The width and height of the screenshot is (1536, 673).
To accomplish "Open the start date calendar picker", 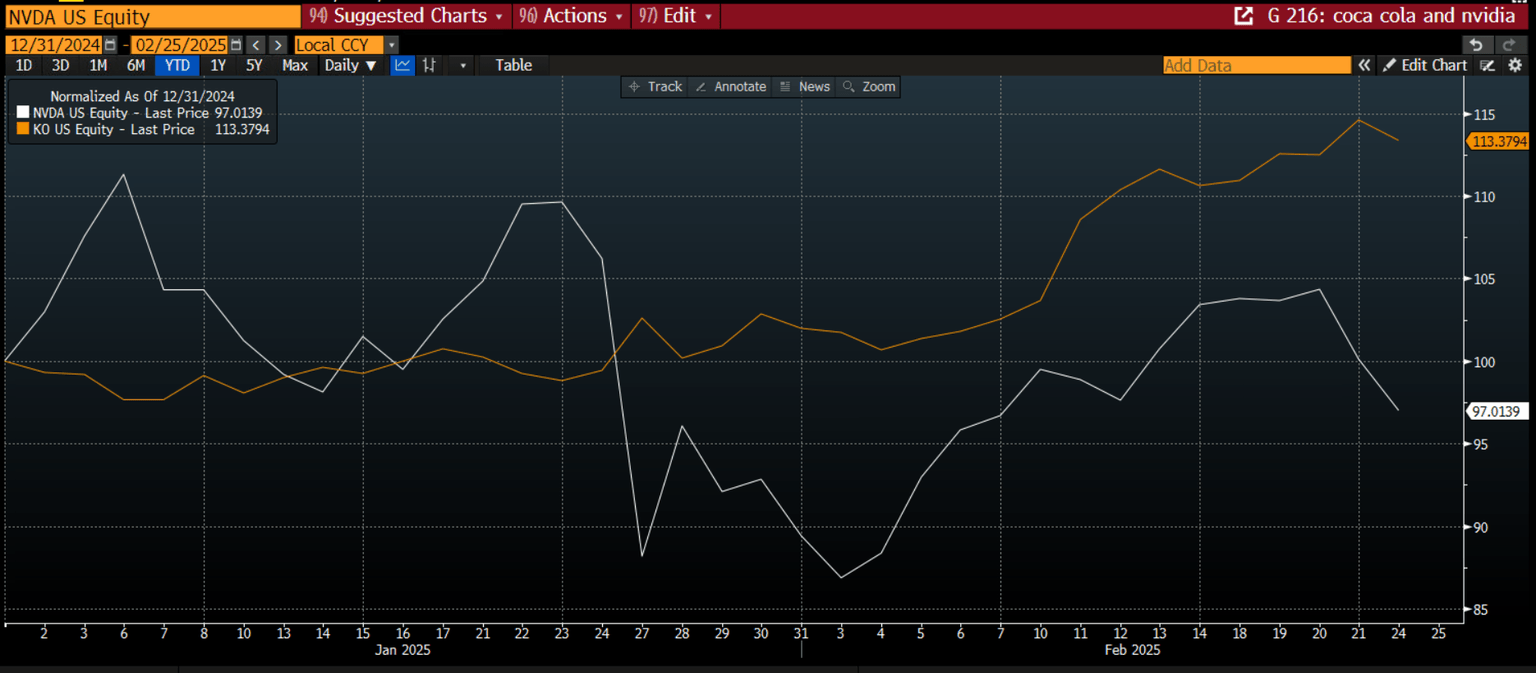I will 110,45.
